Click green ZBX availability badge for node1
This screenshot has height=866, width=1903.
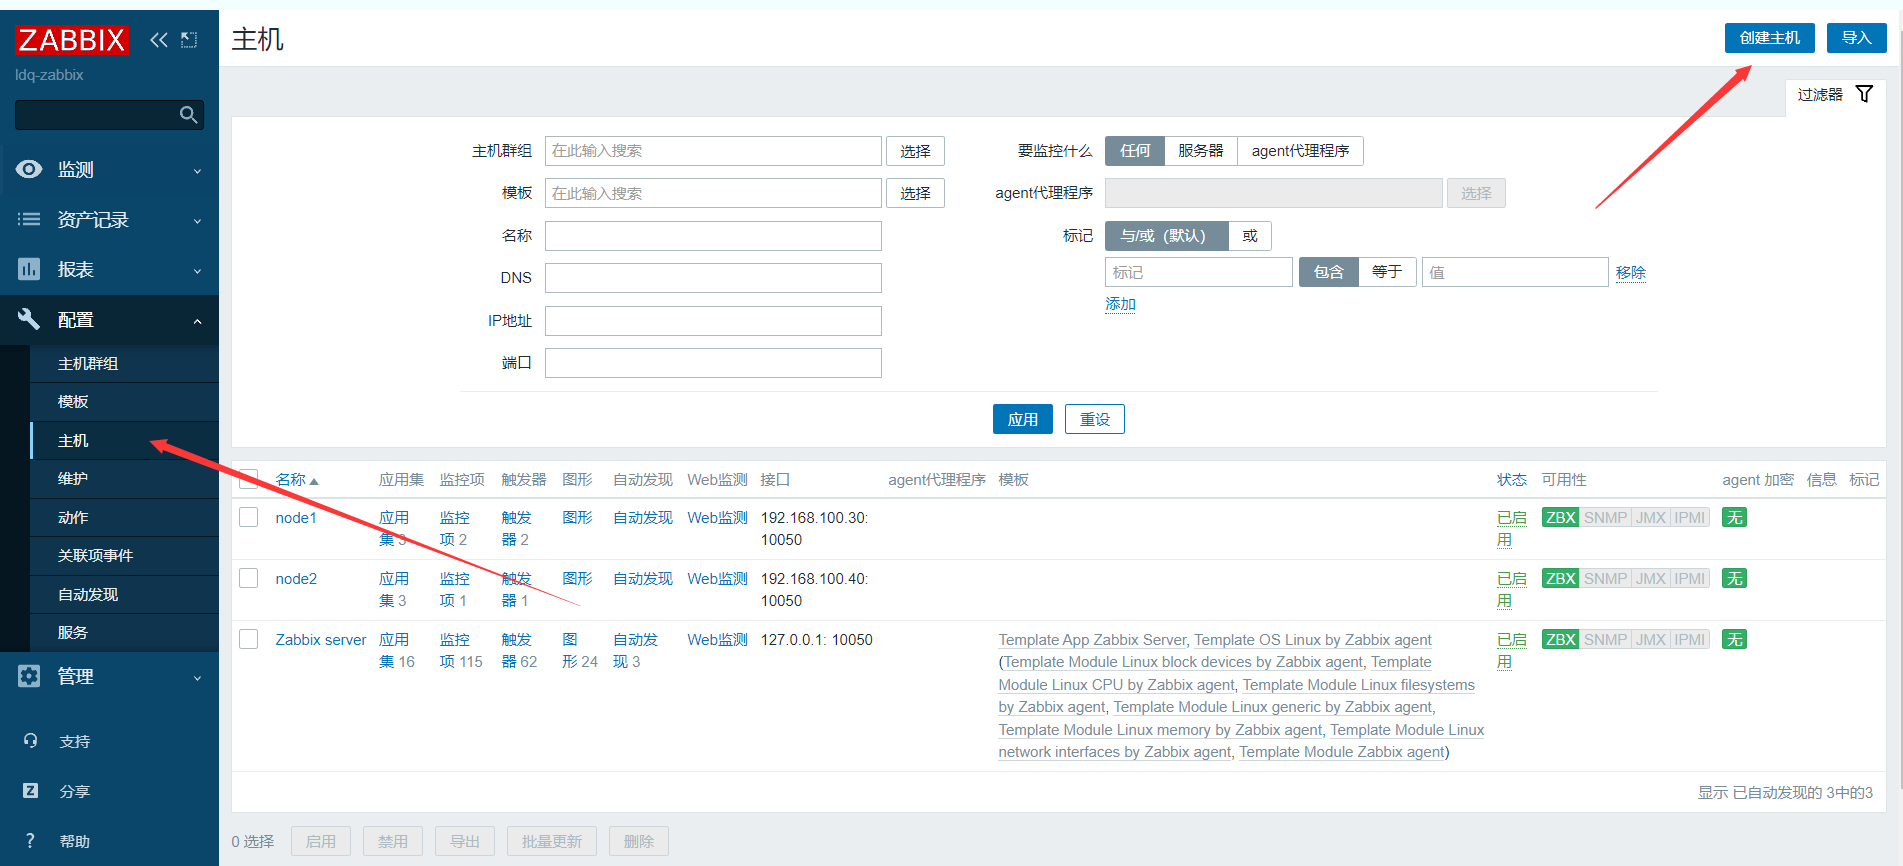coord(1559,518)
